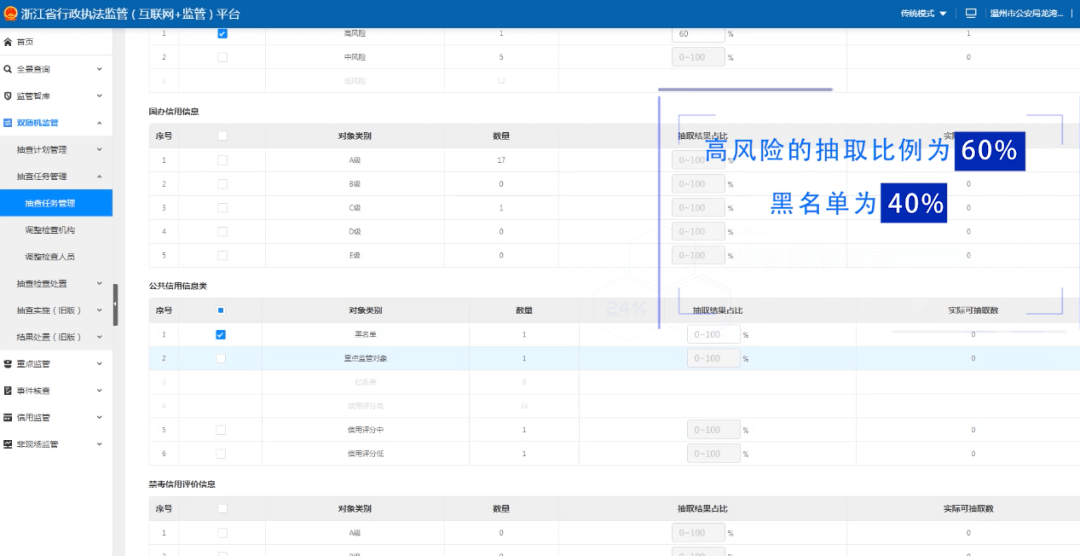The width and height of the screenshot is (1080, 556).
Task: Check the C级 checkbox under 国办信用信息
Action: click(x=222, y=207)
